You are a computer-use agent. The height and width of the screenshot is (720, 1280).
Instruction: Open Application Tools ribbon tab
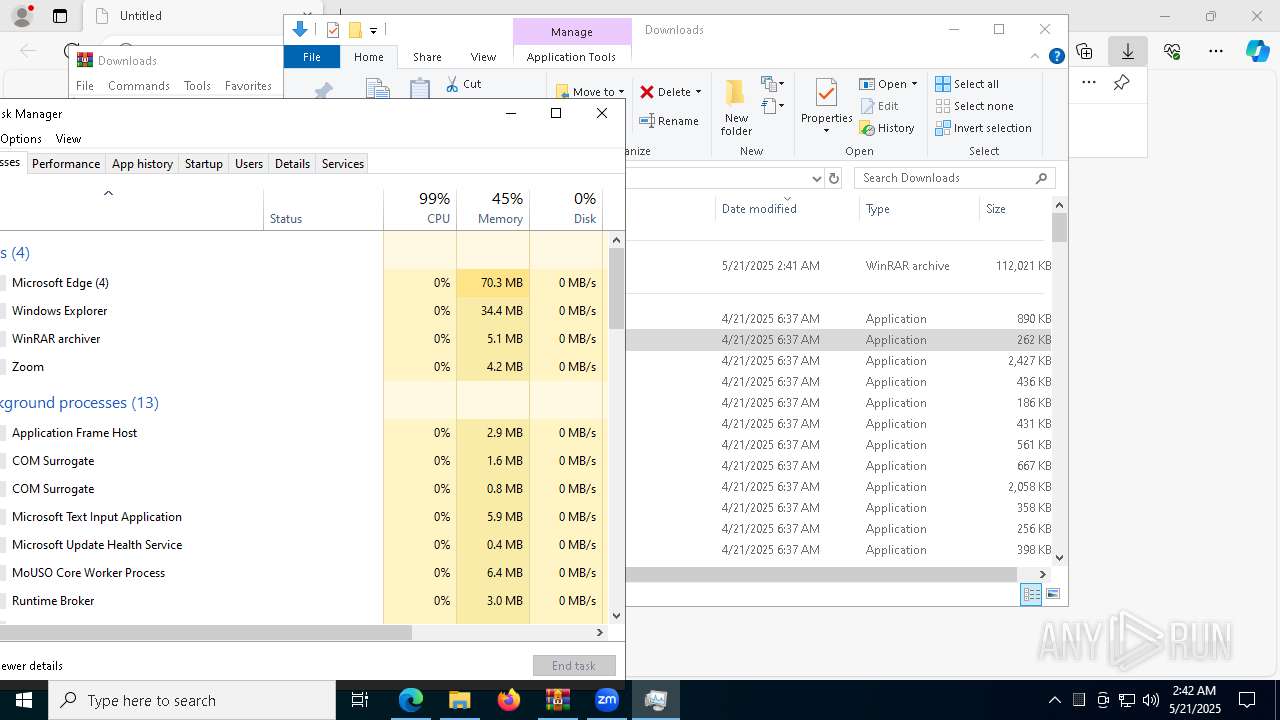tap(571, 57)
